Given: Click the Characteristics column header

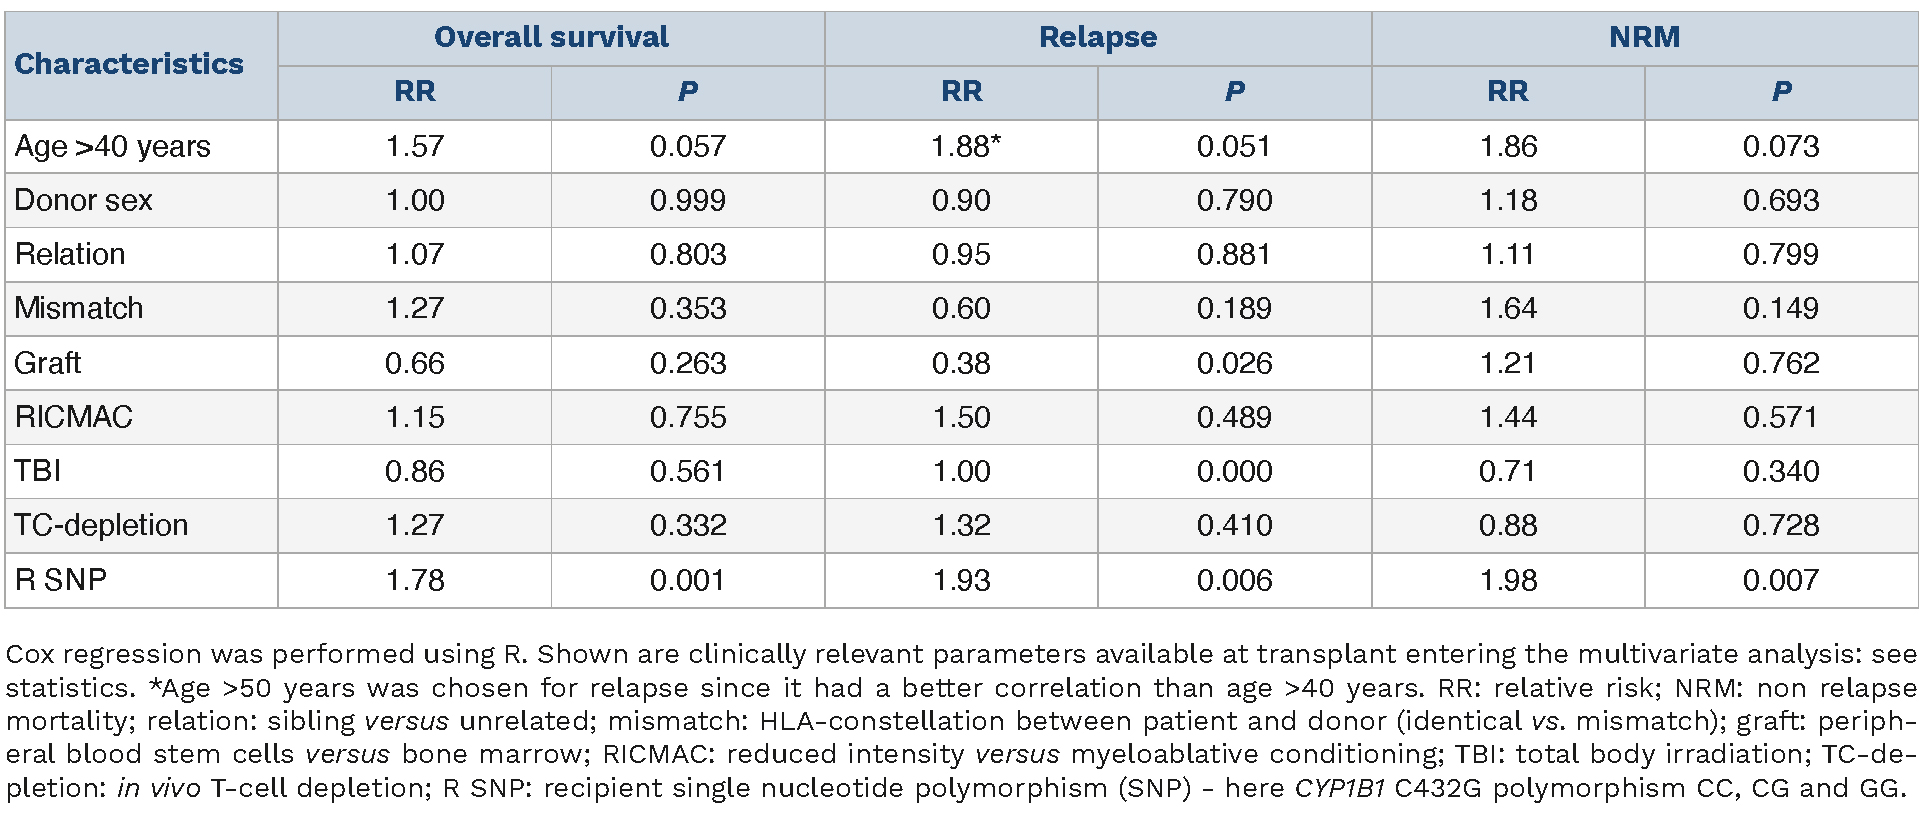Looking at the screenshot, I should pyautogui.click(x=129, y=64).
